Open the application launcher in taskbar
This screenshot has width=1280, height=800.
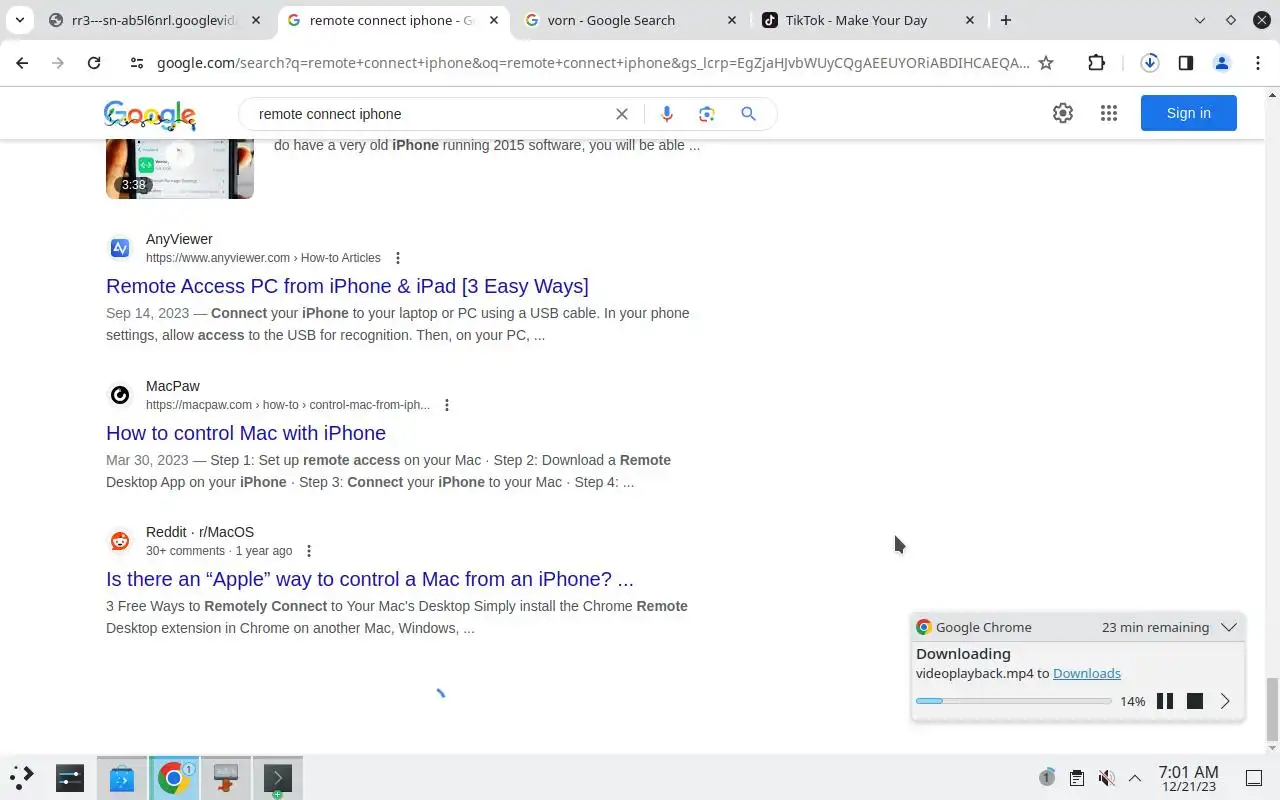pyautogui.click(x=22, y=777)
